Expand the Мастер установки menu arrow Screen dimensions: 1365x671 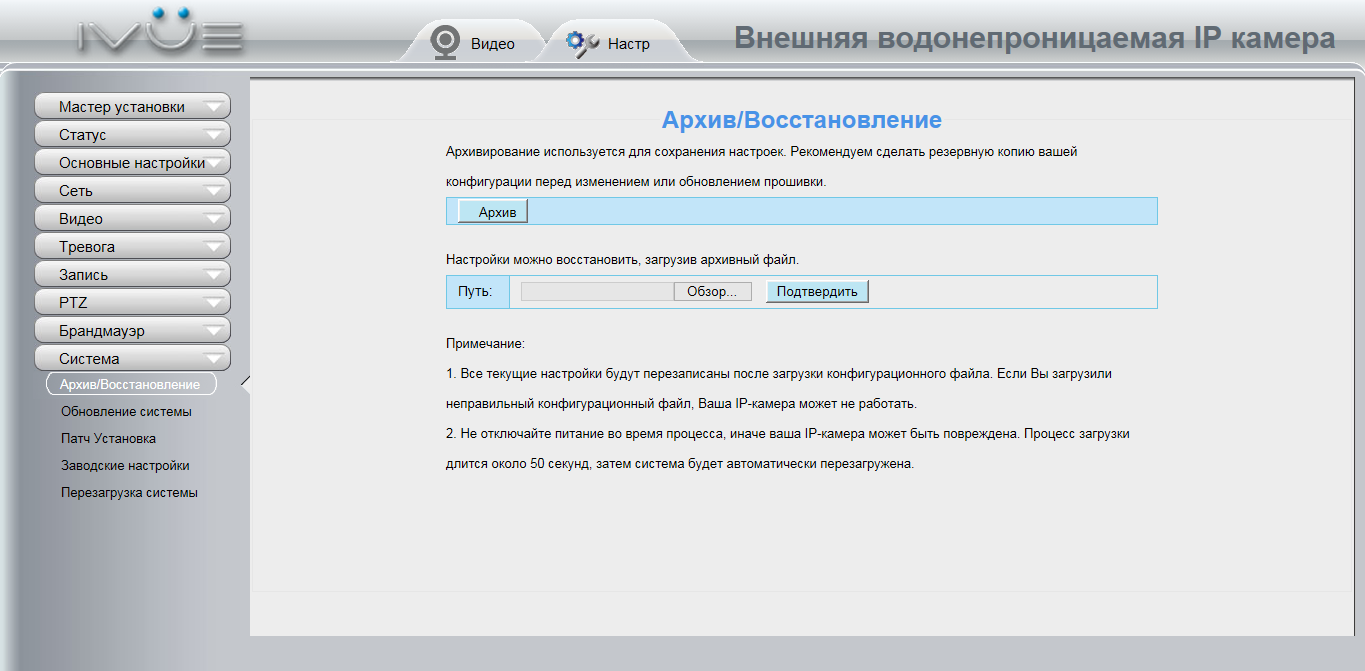pos(214,107)
